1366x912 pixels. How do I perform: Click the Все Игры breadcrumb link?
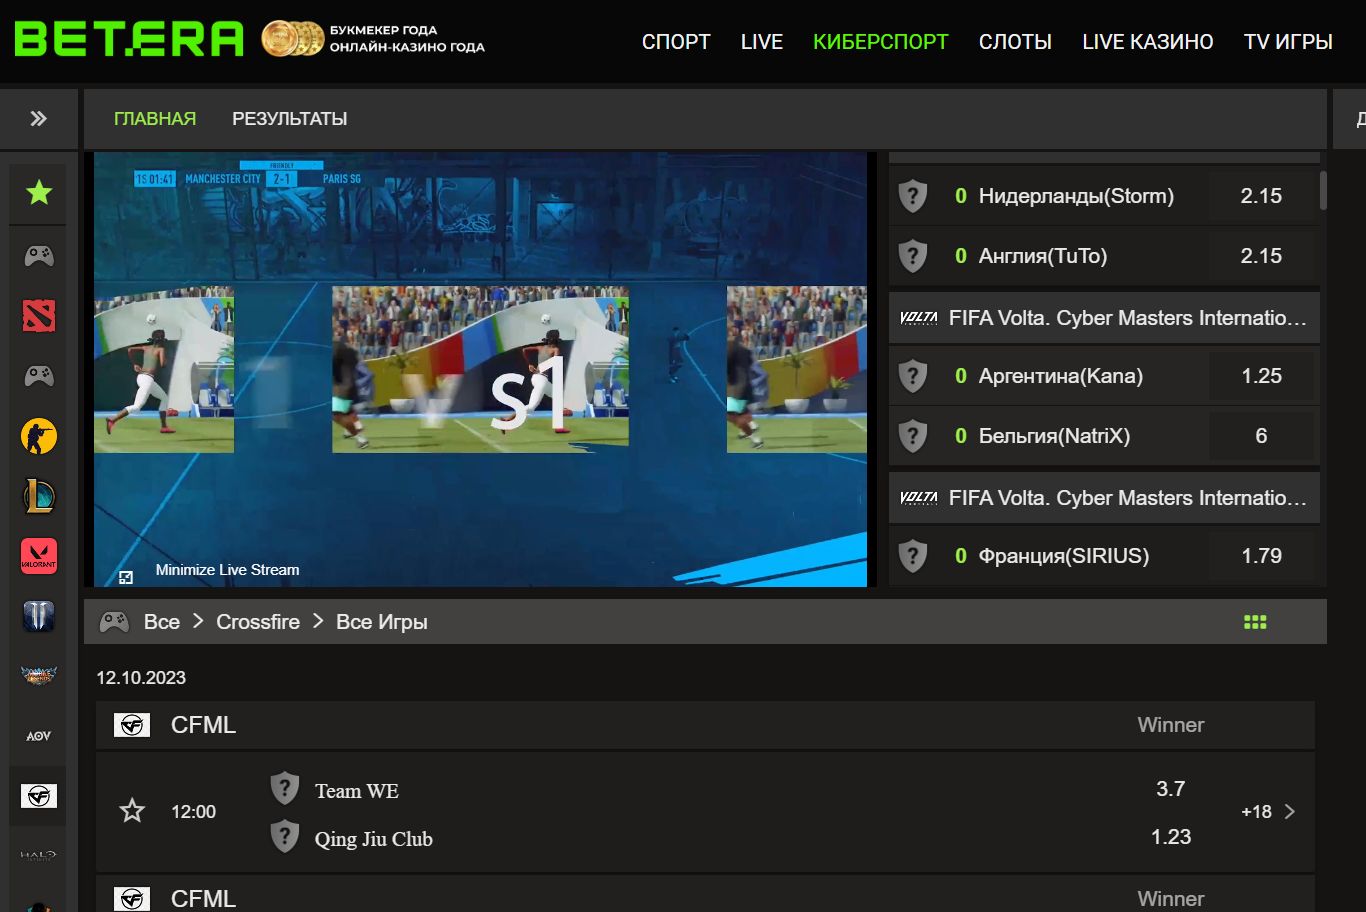382,622
